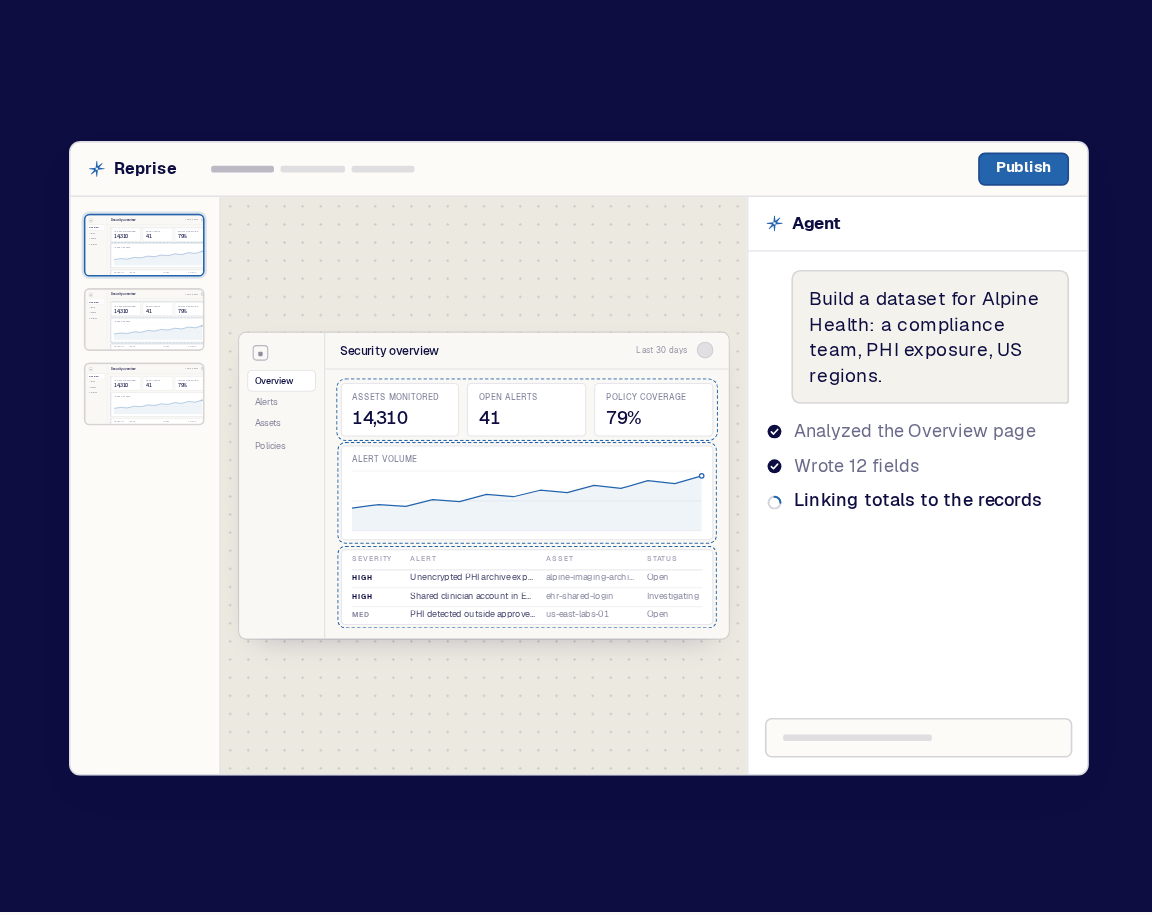Click the Asset column header
The image size is (1152, 915).
tap(560, 559)
